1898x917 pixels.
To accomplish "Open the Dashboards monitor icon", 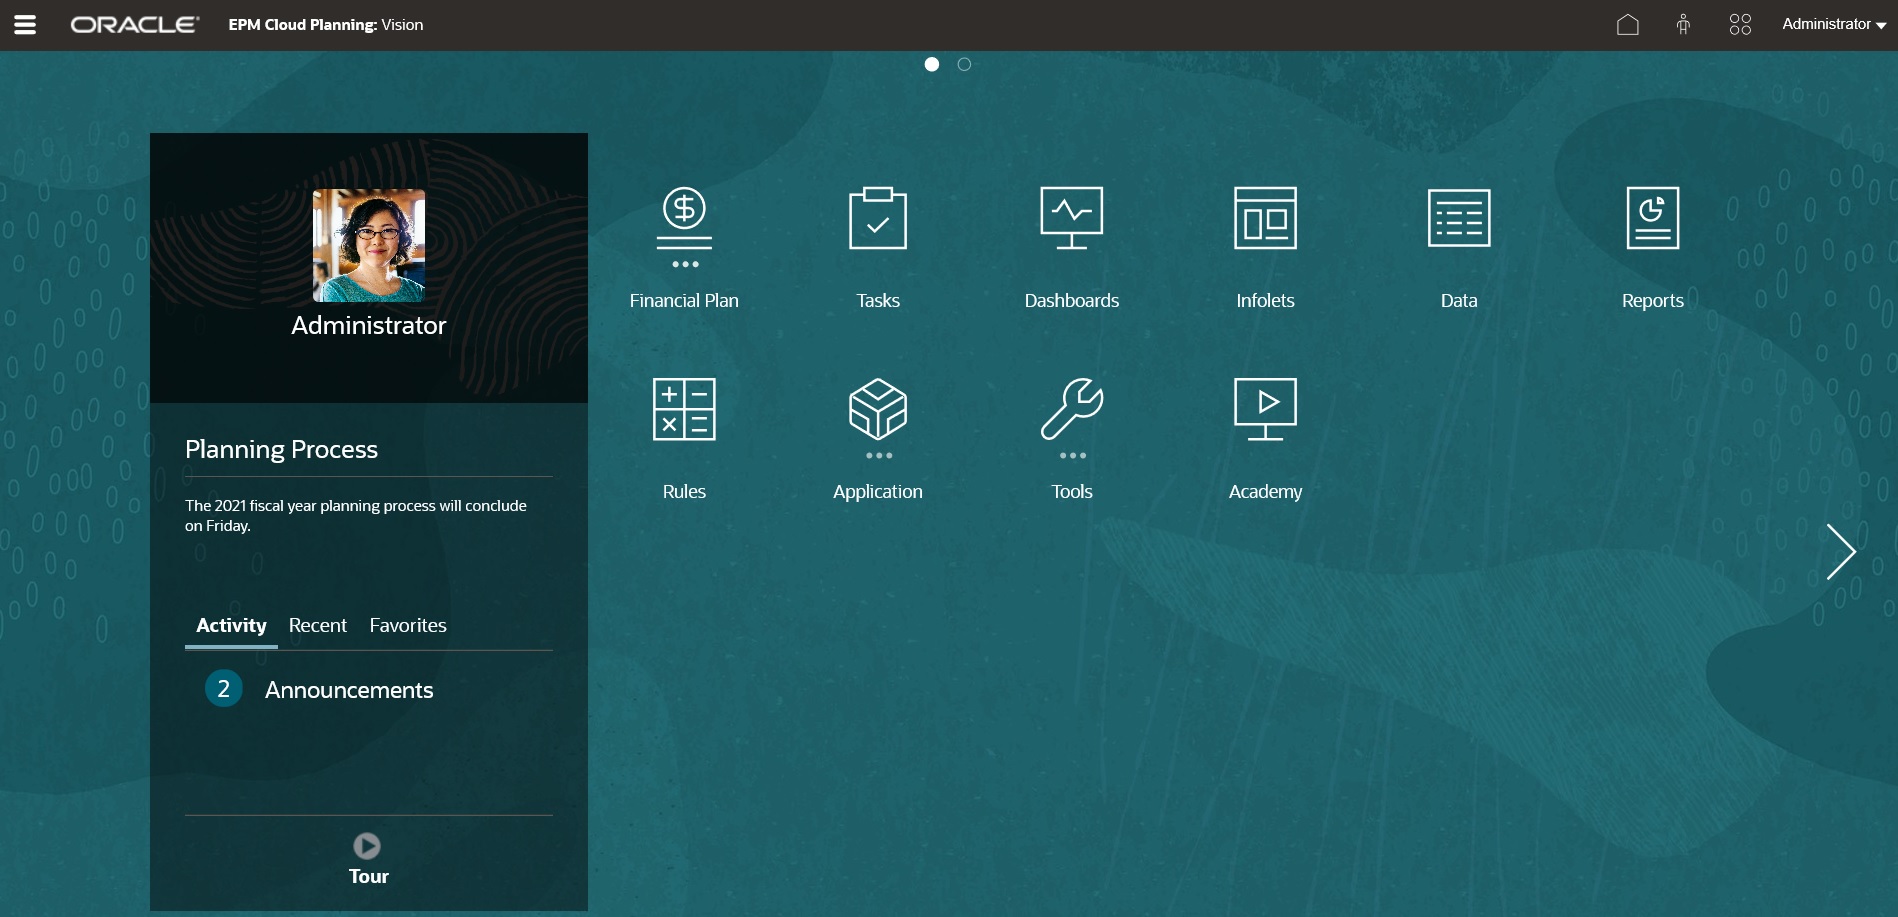I will coord(1071,218).
